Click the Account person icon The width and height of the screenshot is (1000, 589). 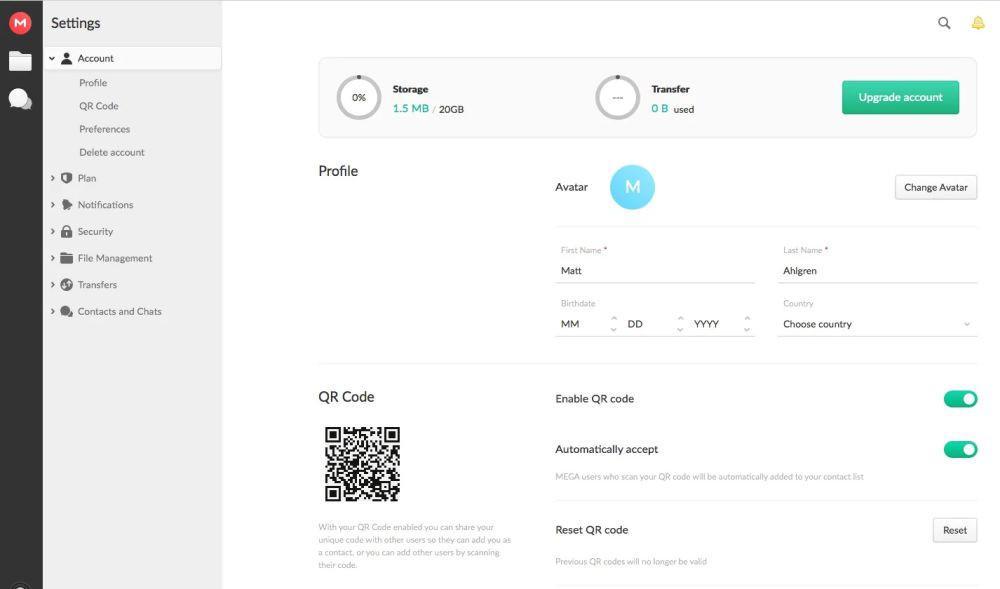66,59
